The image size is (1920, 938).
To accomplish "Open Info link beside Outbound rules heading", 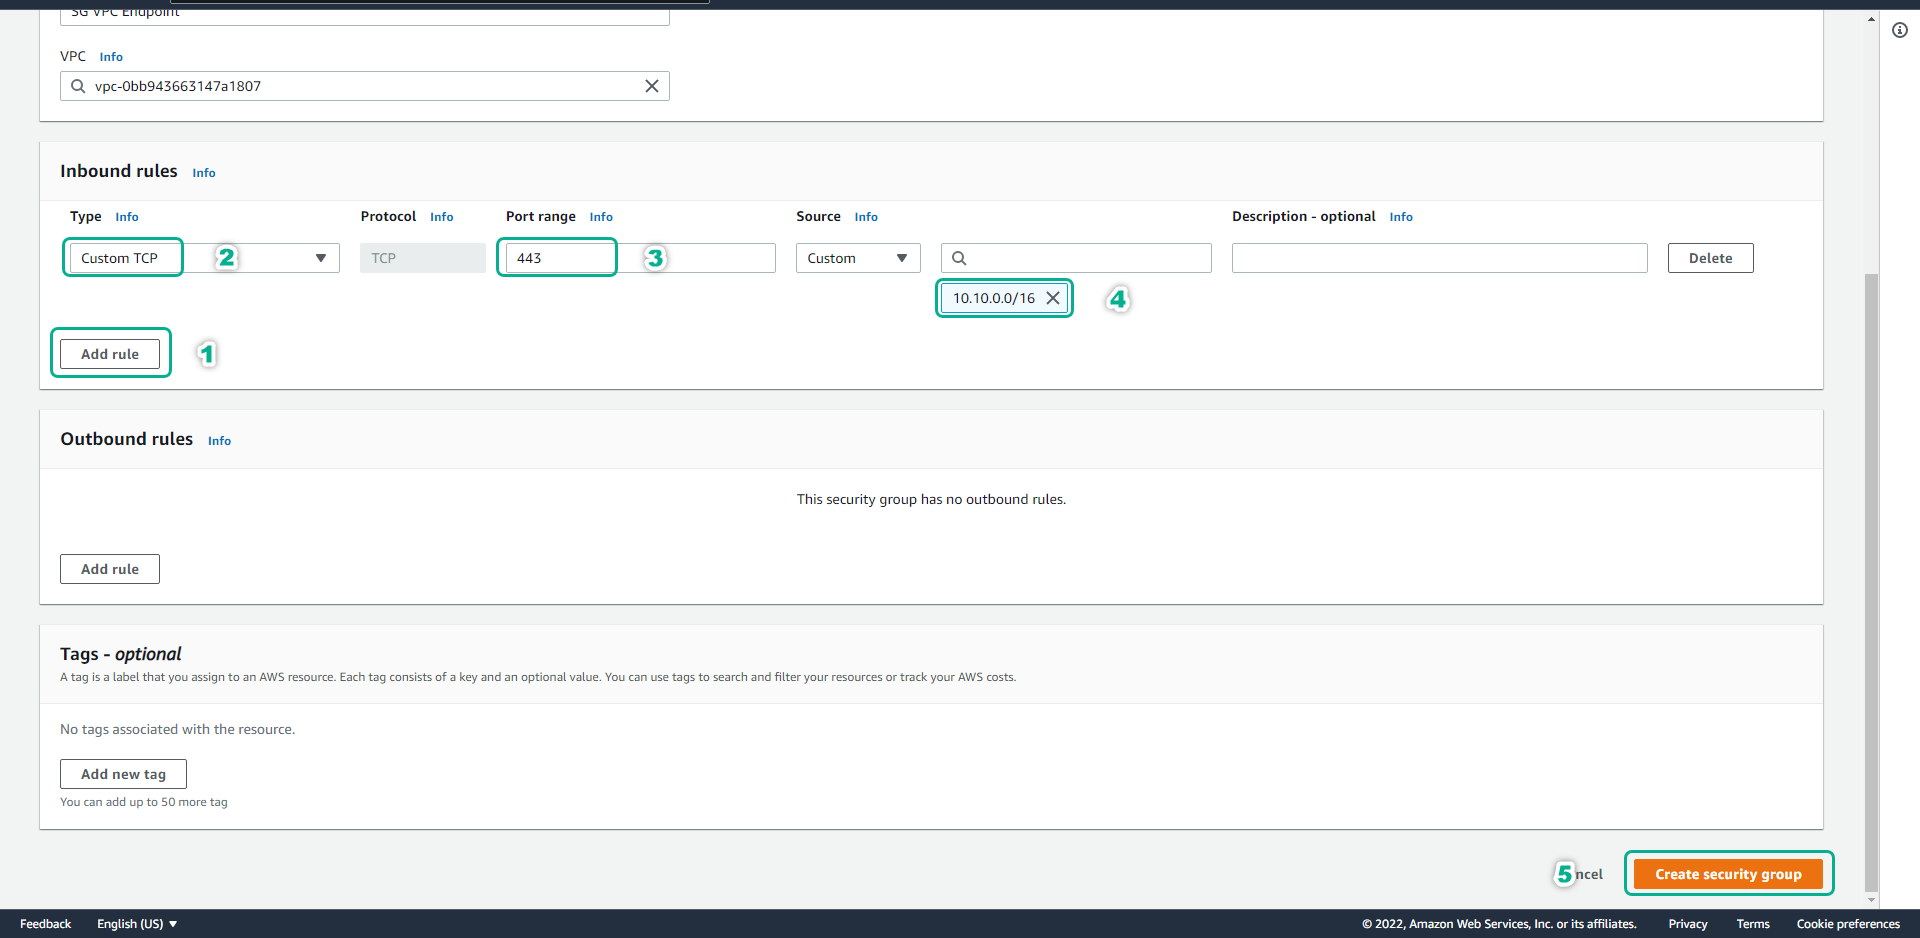I will point(219,441).
